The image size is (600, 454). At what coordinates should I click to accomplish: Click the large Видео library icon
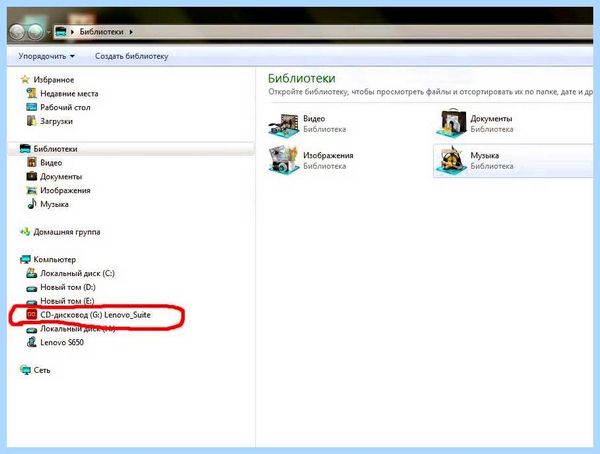coord(284,124)
